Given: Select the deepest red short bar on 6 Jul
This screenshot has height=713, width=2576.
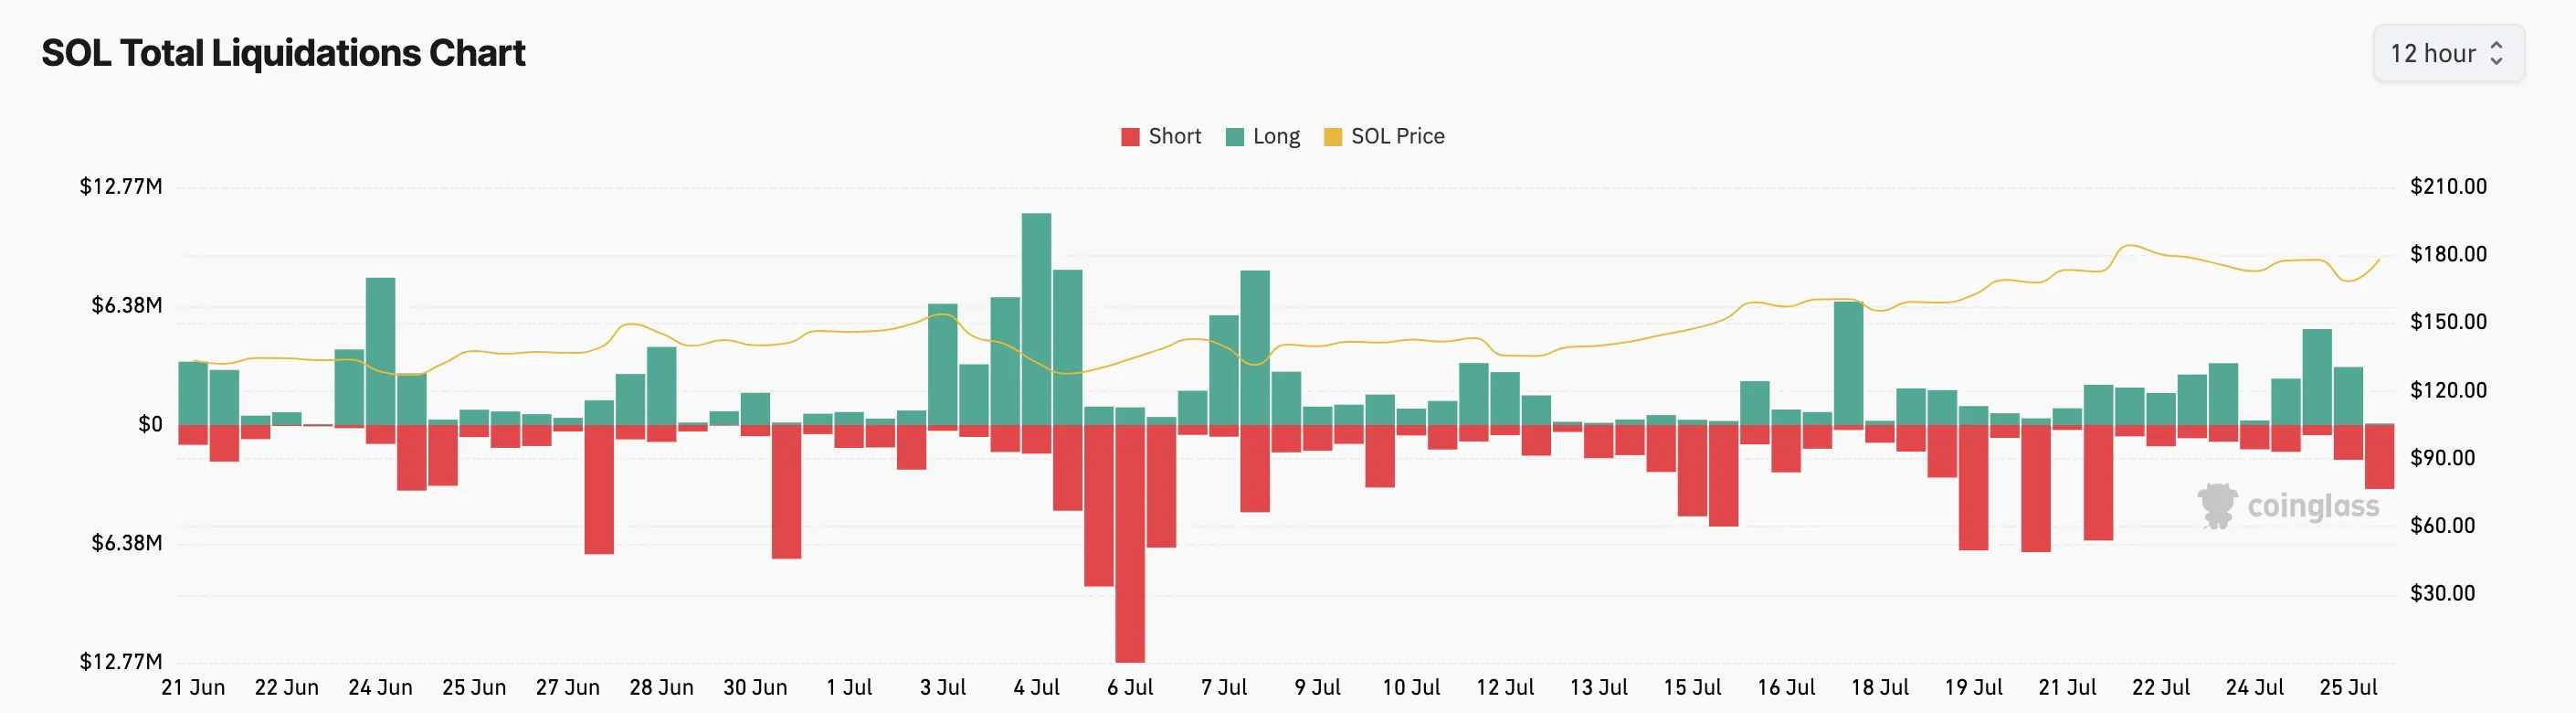Looking at the screenshot, I should click(1130, 543).
